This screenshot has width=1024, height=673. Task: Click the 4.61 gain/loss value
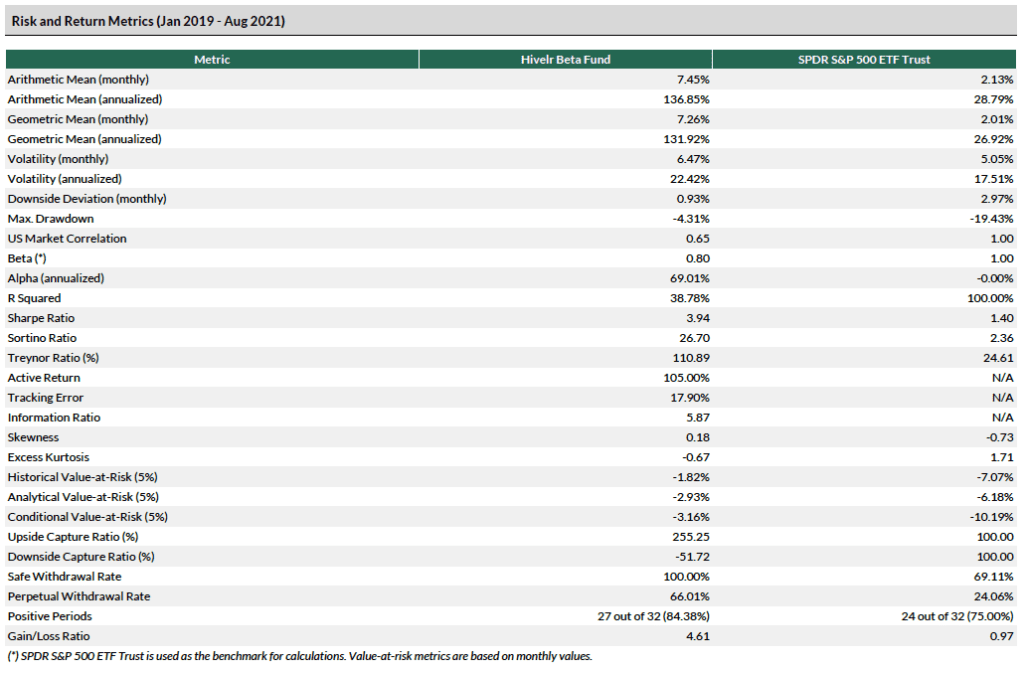click(698, 636)
